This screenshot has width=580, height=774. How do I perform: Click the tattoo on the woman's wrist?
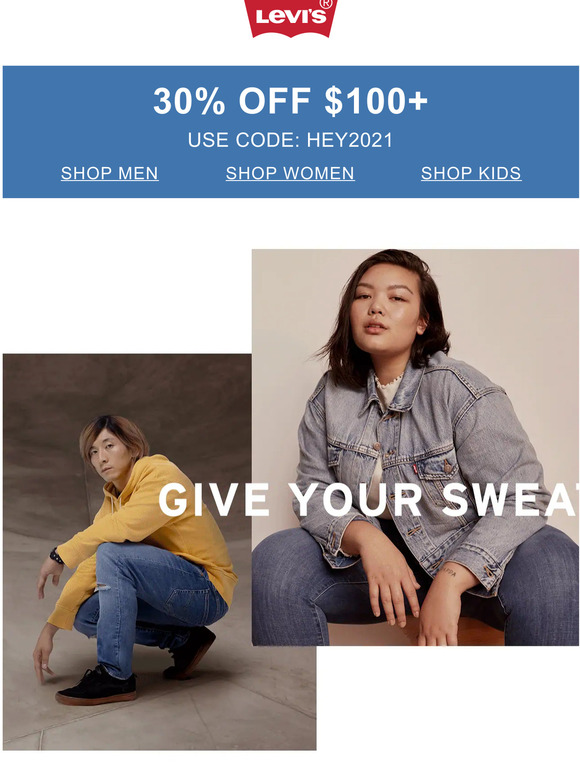pos(448,573)
